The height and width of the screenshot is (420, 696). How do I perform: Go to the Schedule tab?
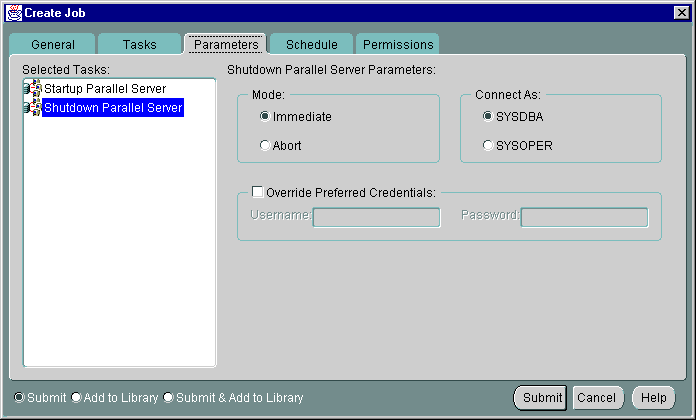(311, 45)
